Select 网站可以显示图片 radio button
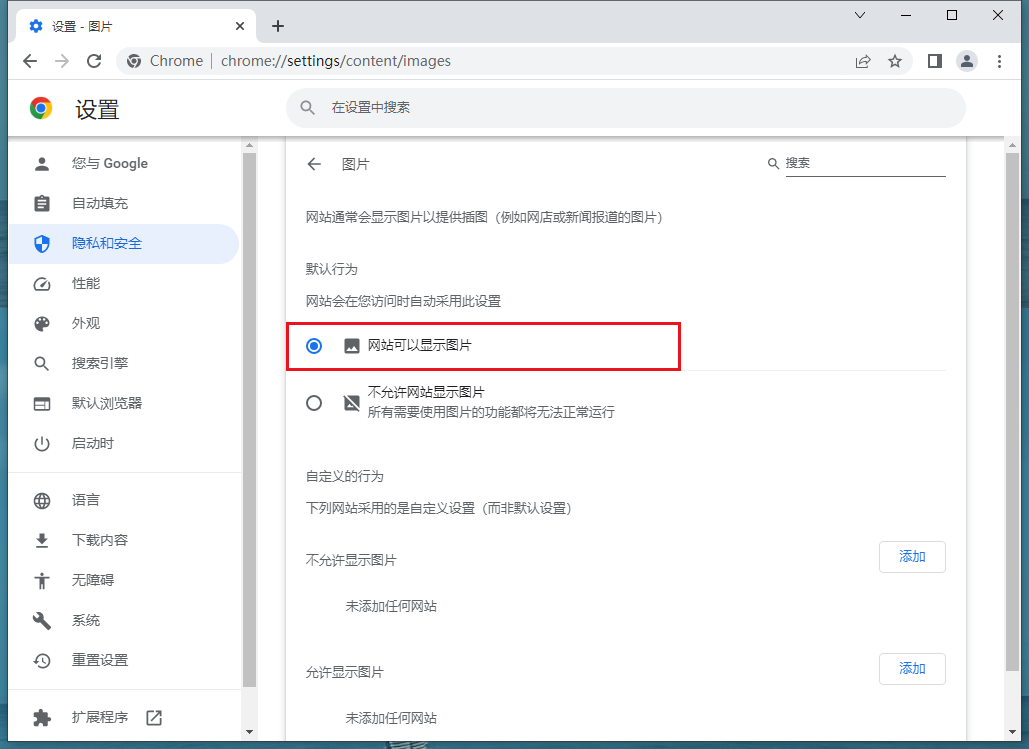 click(314, 345)
